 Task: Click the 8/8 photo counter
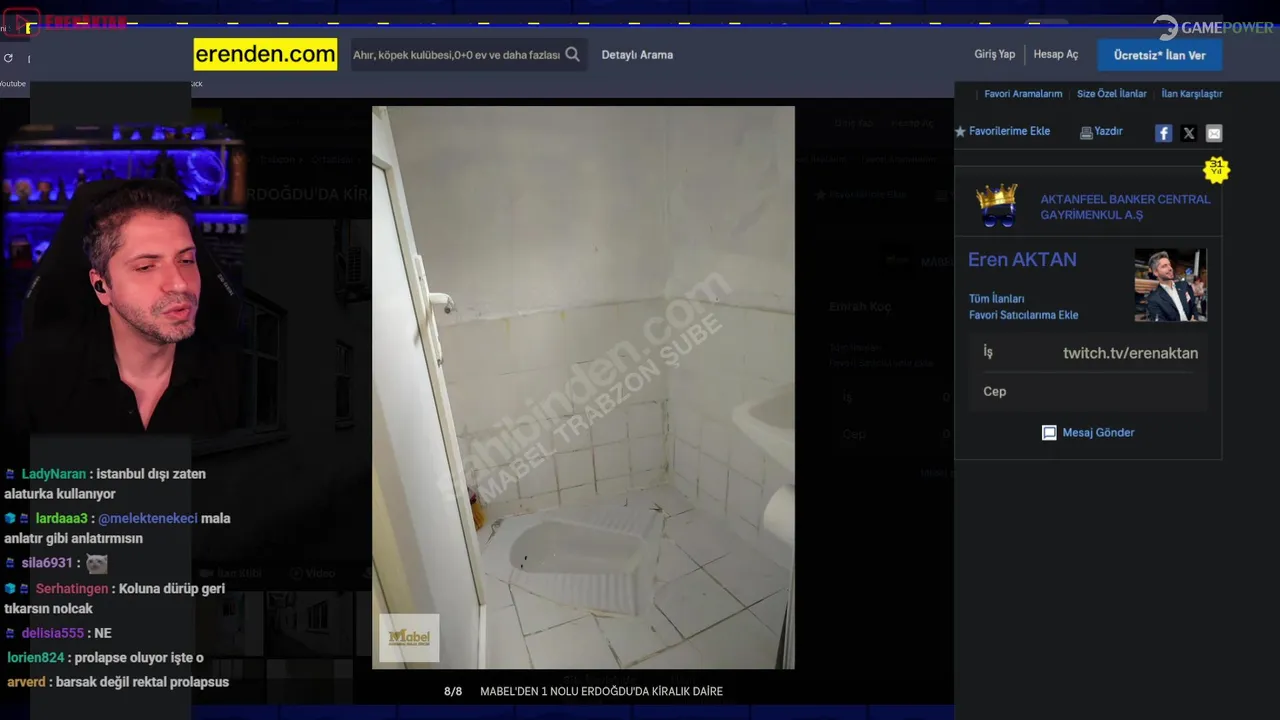[x=453, y=692]
